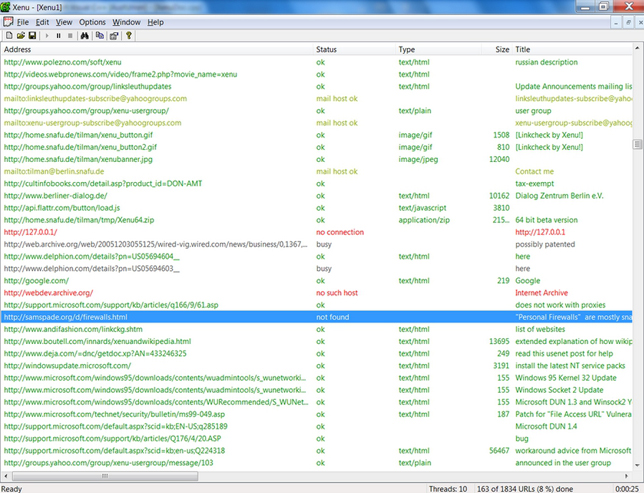Click the 'Internet Archive' title cell
The width and height of the screenshot is (644, 493).
(541, 293)
